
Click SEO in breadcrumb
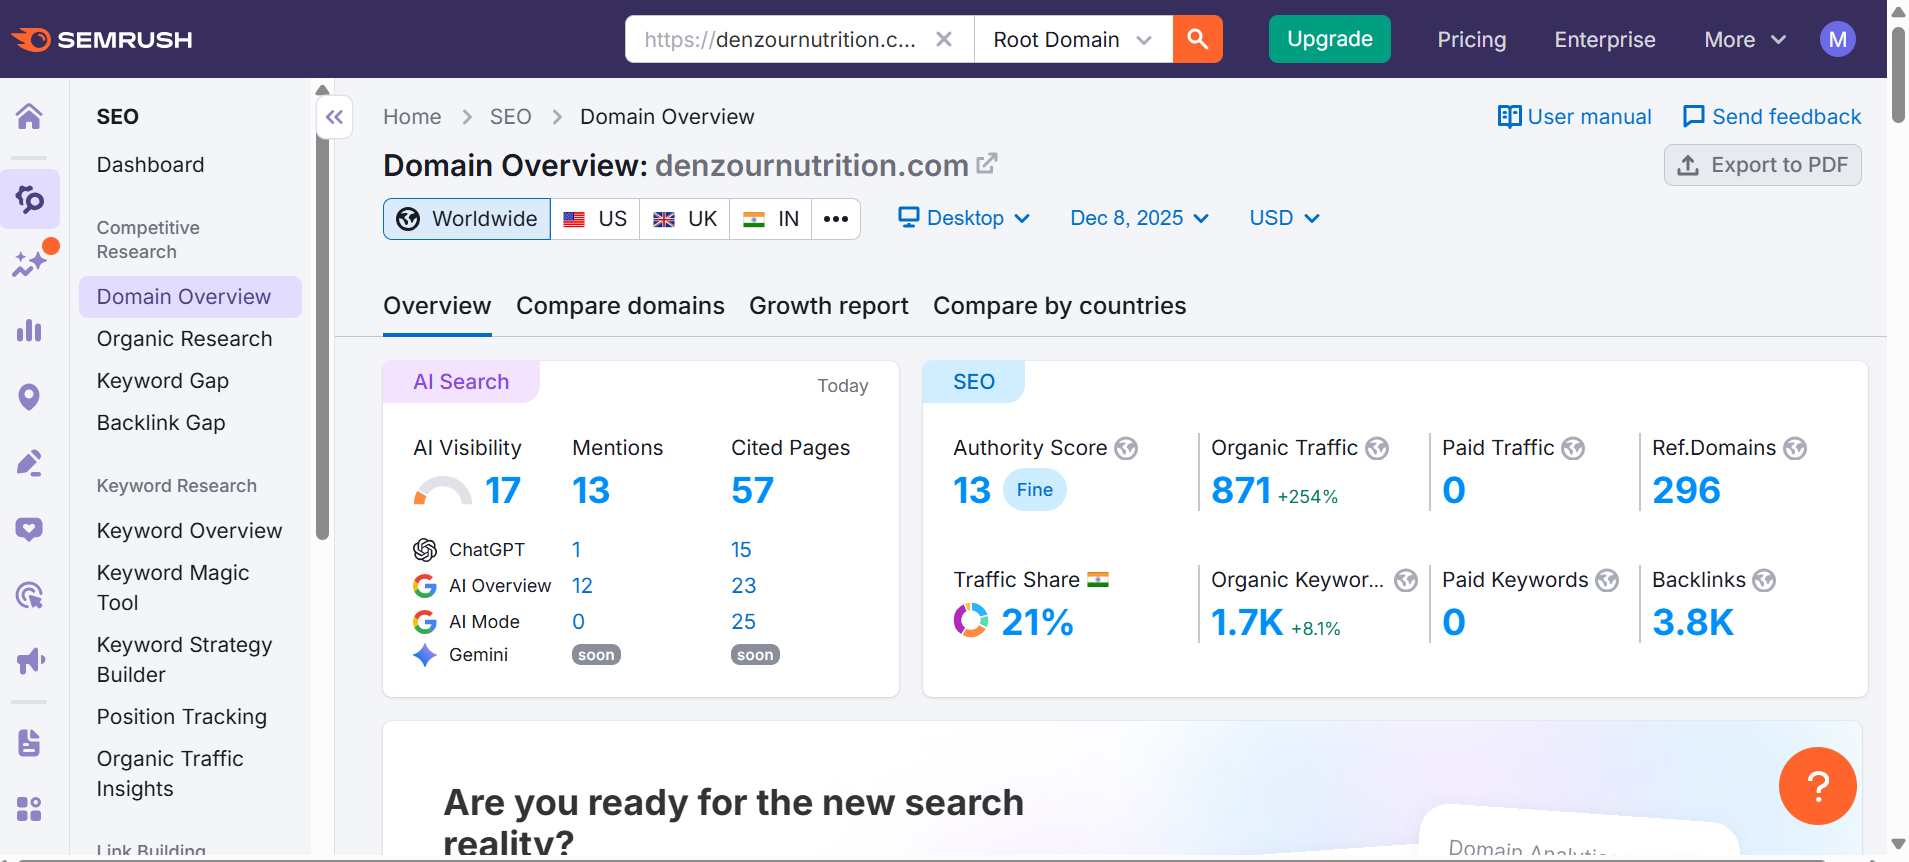pyautogui.click(x=510, y=117)
